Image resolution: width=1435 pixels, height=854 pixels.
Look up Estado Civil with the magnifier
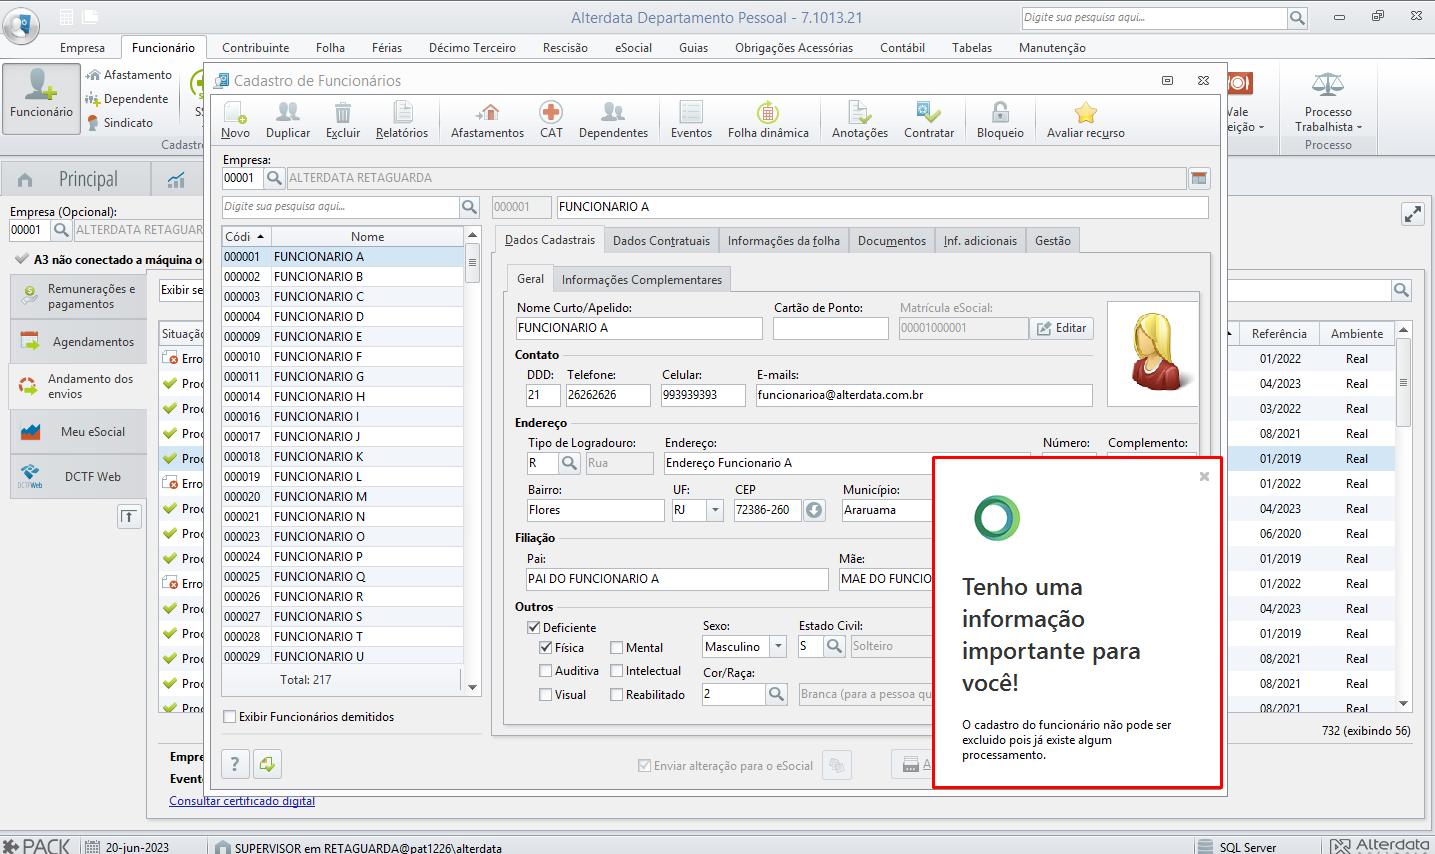point(834,647)
